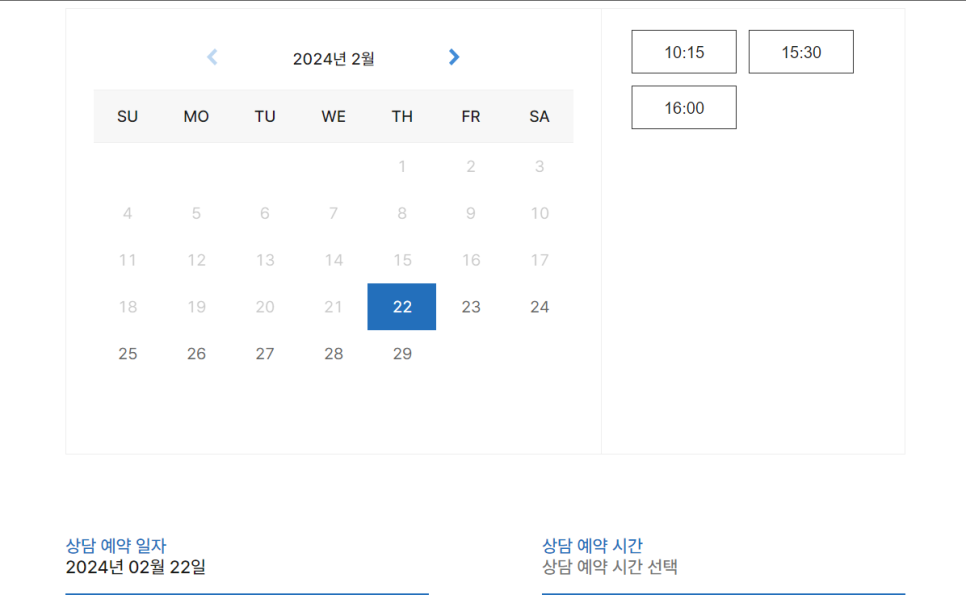The image size is (966, 595).
Task: Click the 2024년 2월 month title
Action: point(333,59)
